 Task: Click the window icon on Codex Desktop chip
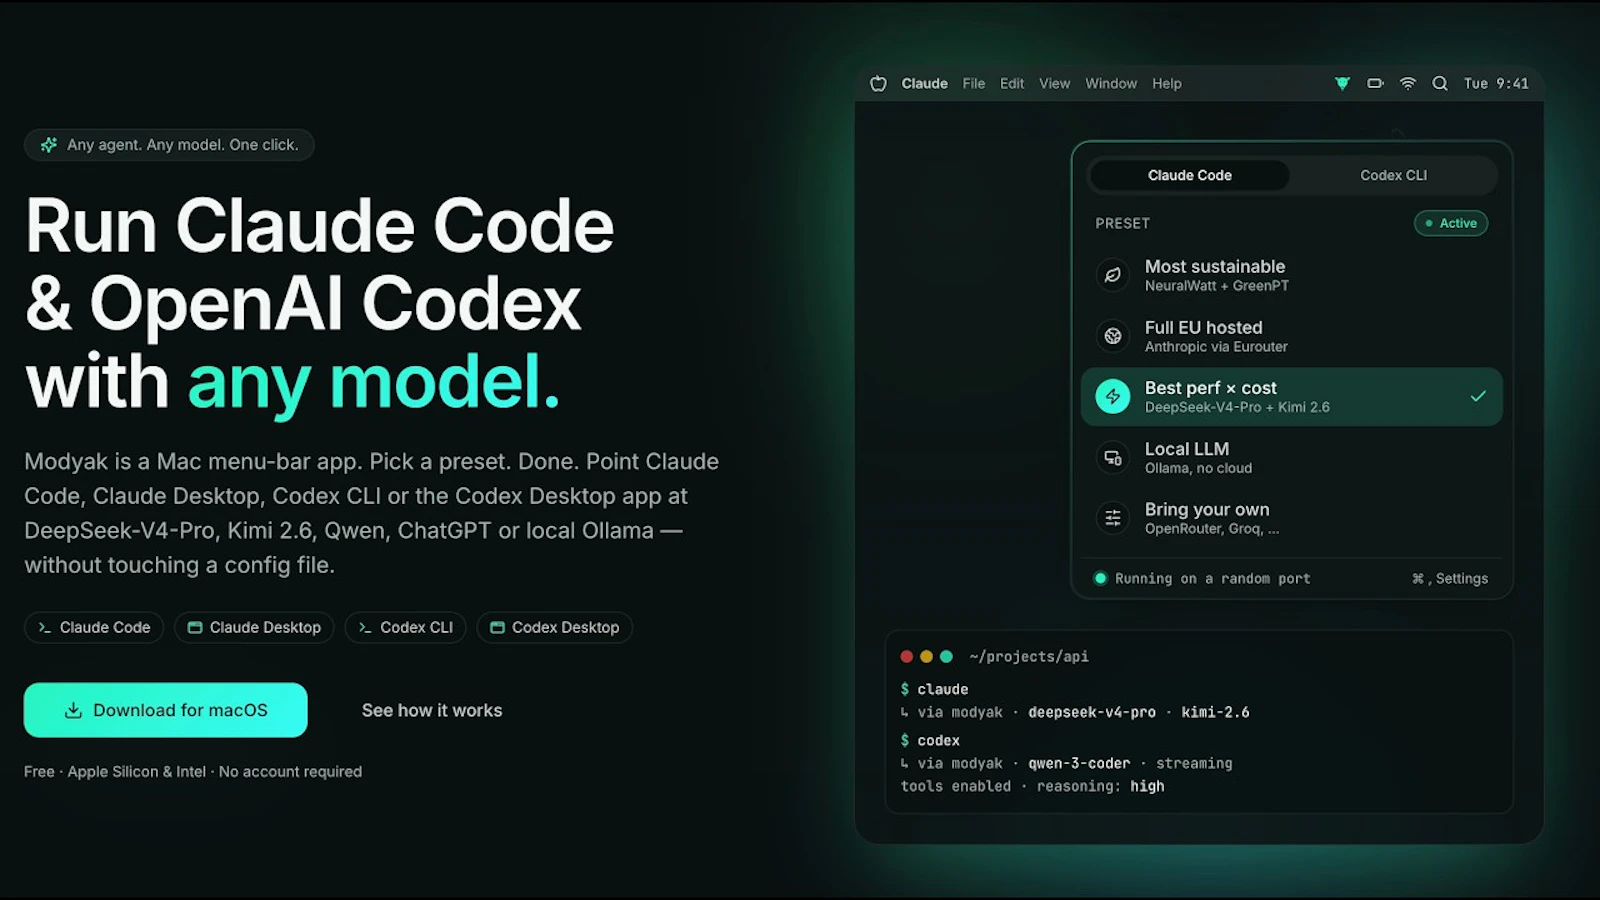click(497, 628)
